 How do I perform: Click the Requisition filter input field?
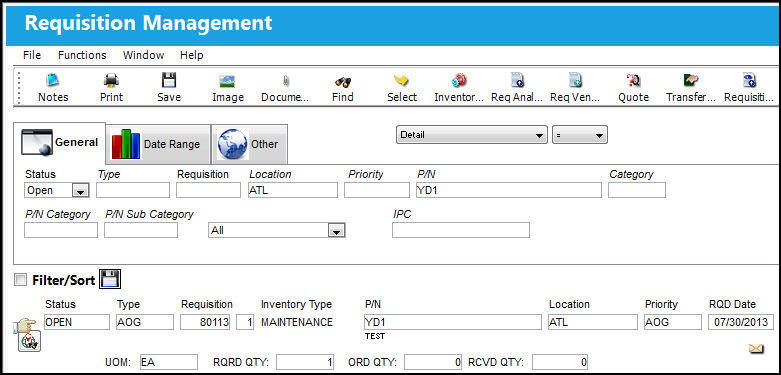tap(208, 190)
